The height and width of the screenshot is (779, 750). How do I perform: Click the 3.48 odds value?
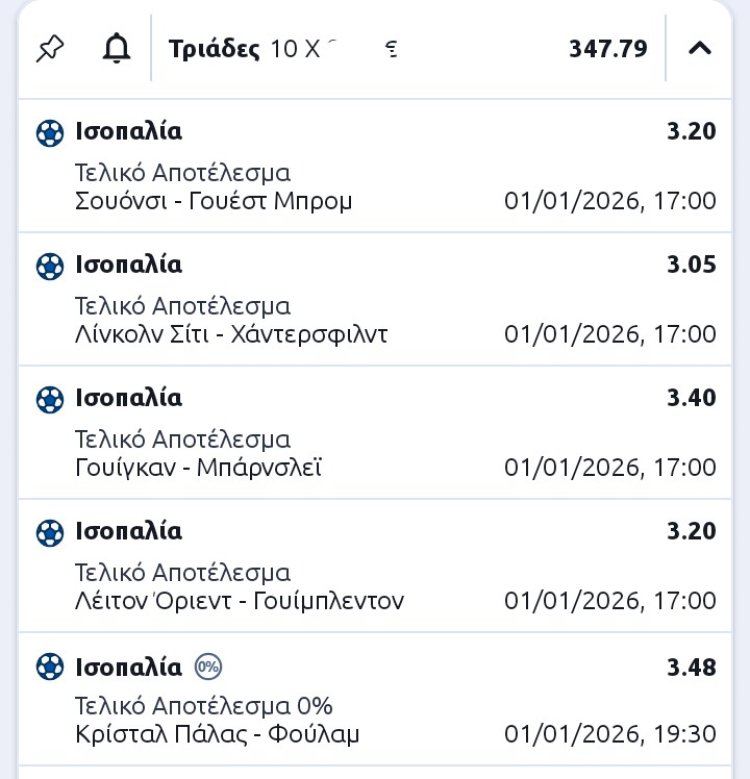click(691, 666)
